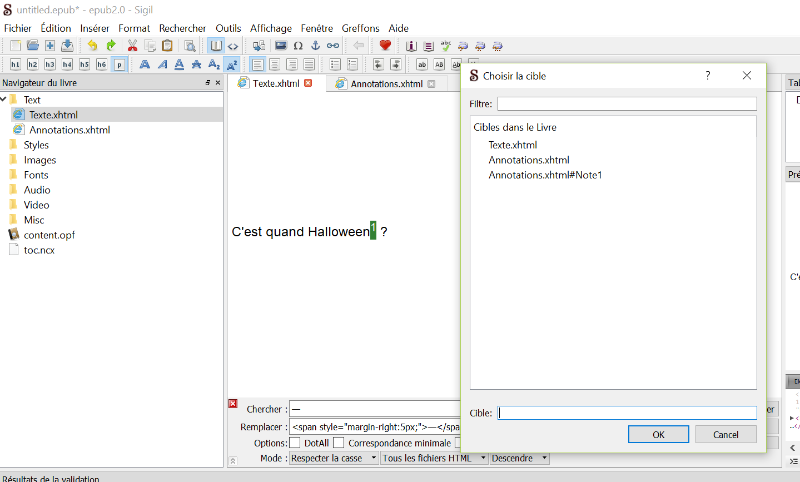Open the Descendre direction dropdown
Viewport: 800px width, 482px height.
[519, 458]
